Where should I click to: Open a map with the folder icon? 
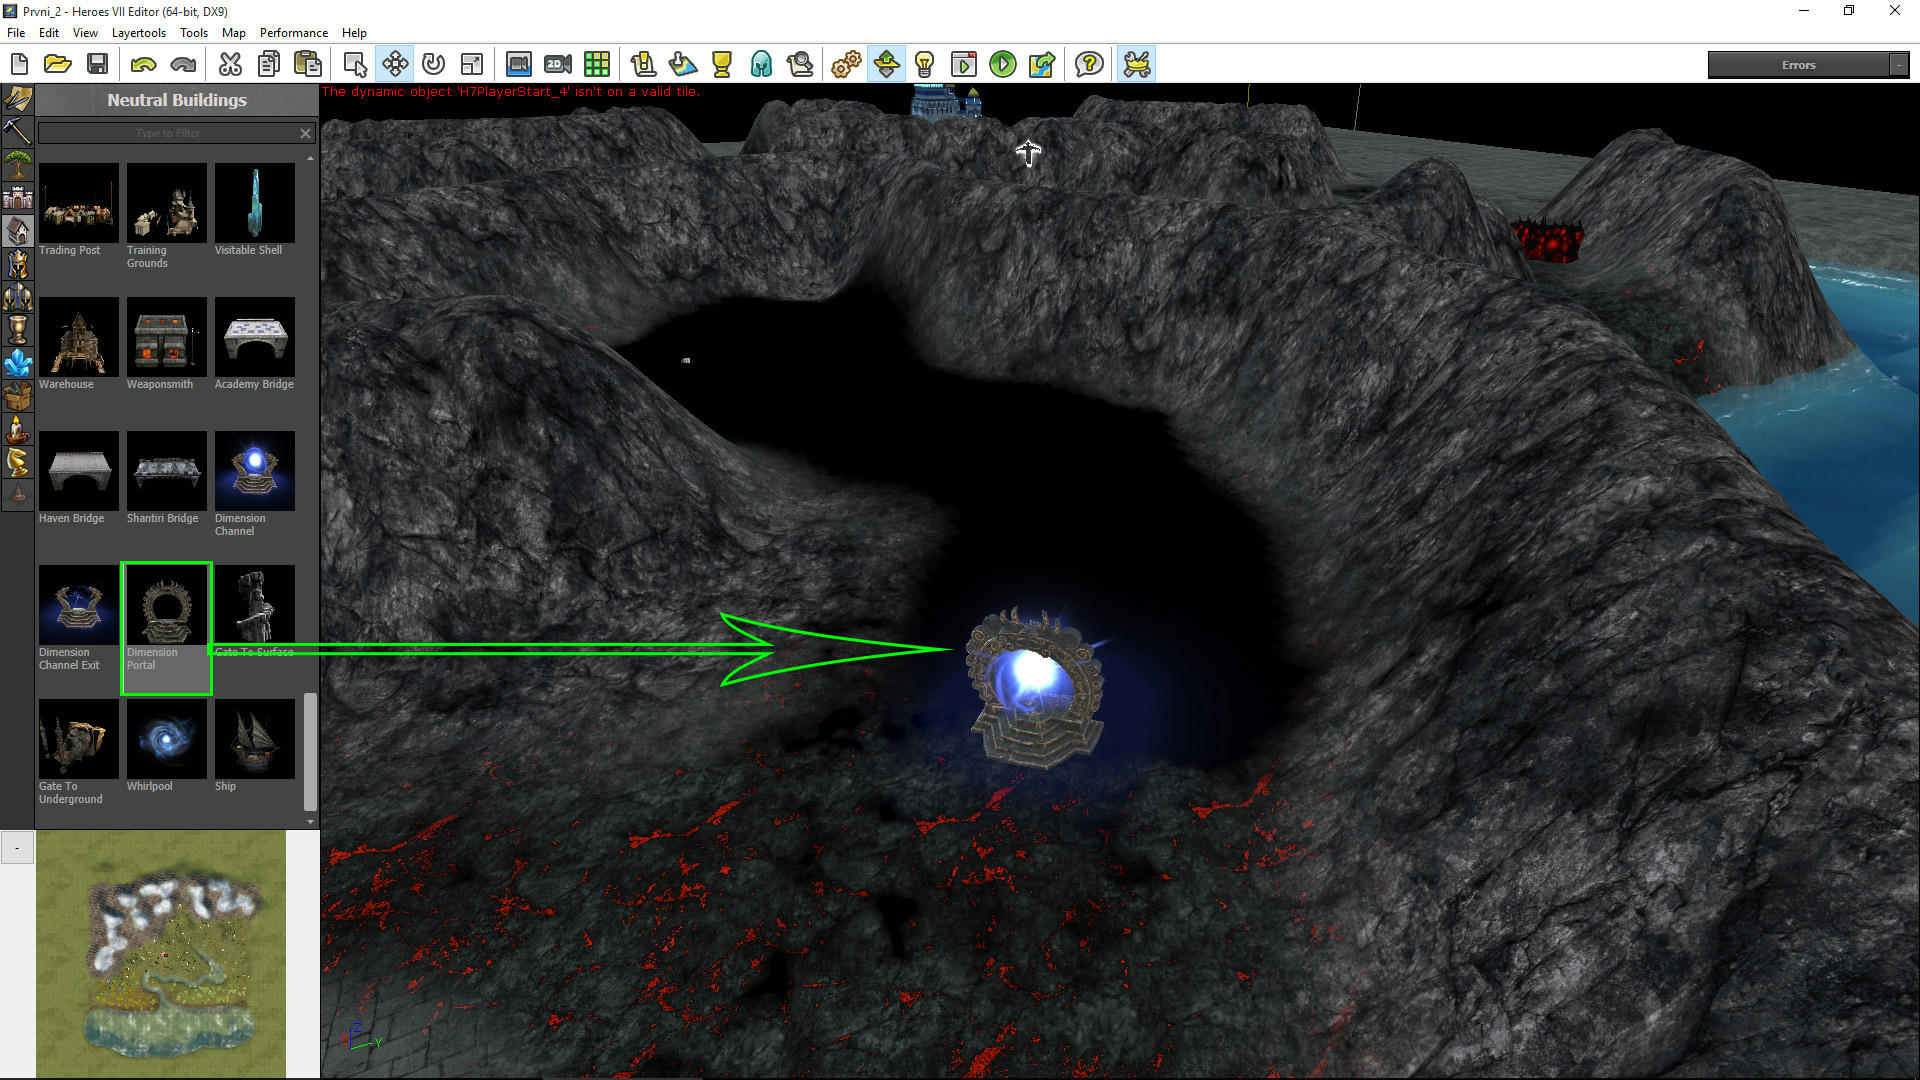point(58,65)
